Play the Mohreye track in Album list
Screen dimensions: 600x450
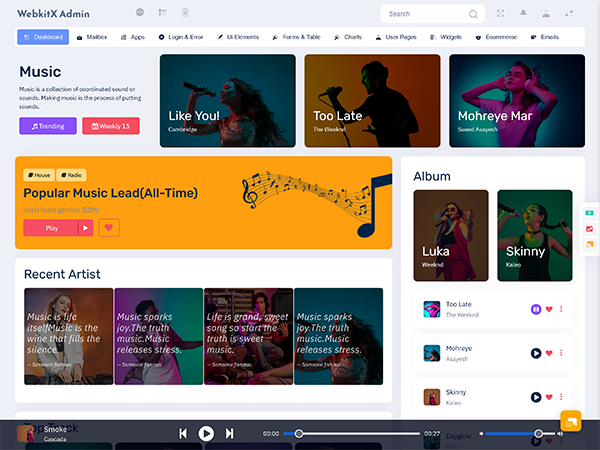pos(536,353)
